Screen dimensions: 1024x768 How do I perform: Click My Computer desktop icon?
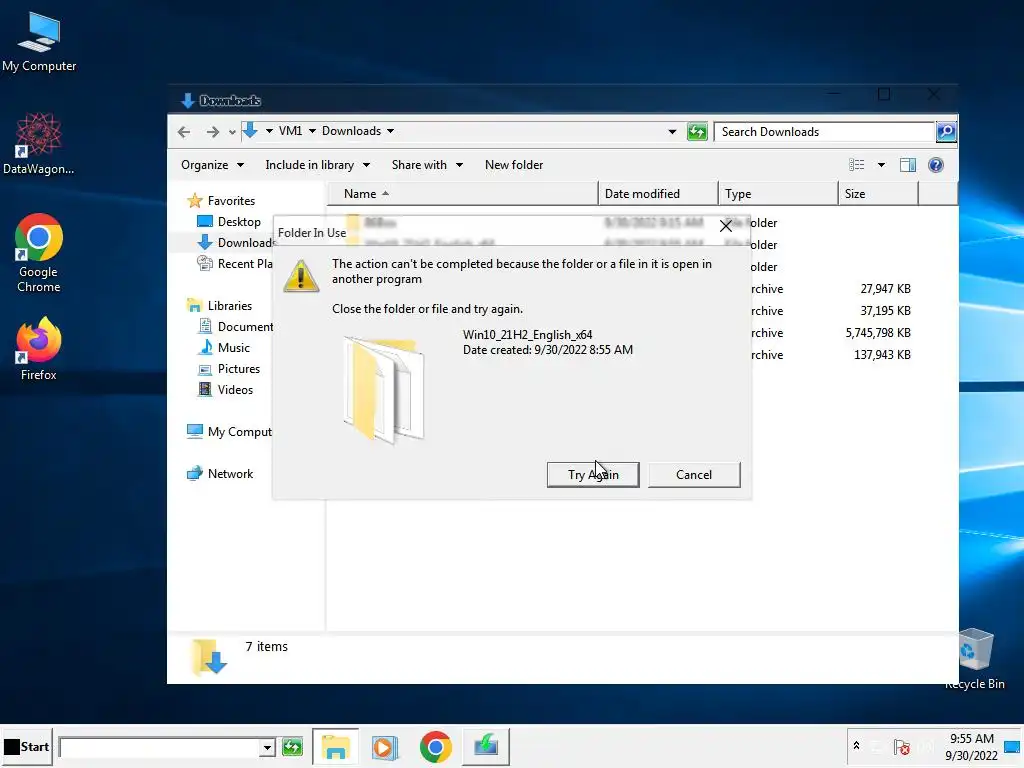tap(39, 43)
